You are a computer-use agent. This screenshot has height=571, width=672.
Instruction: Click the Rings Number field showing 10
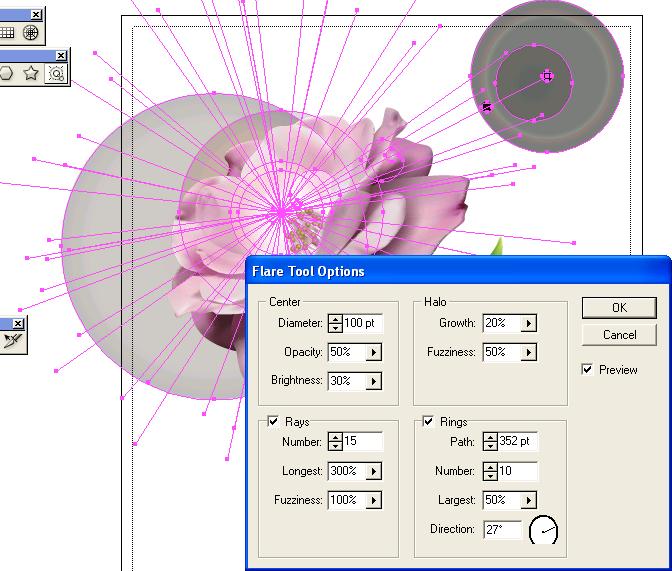coord(517,471)
